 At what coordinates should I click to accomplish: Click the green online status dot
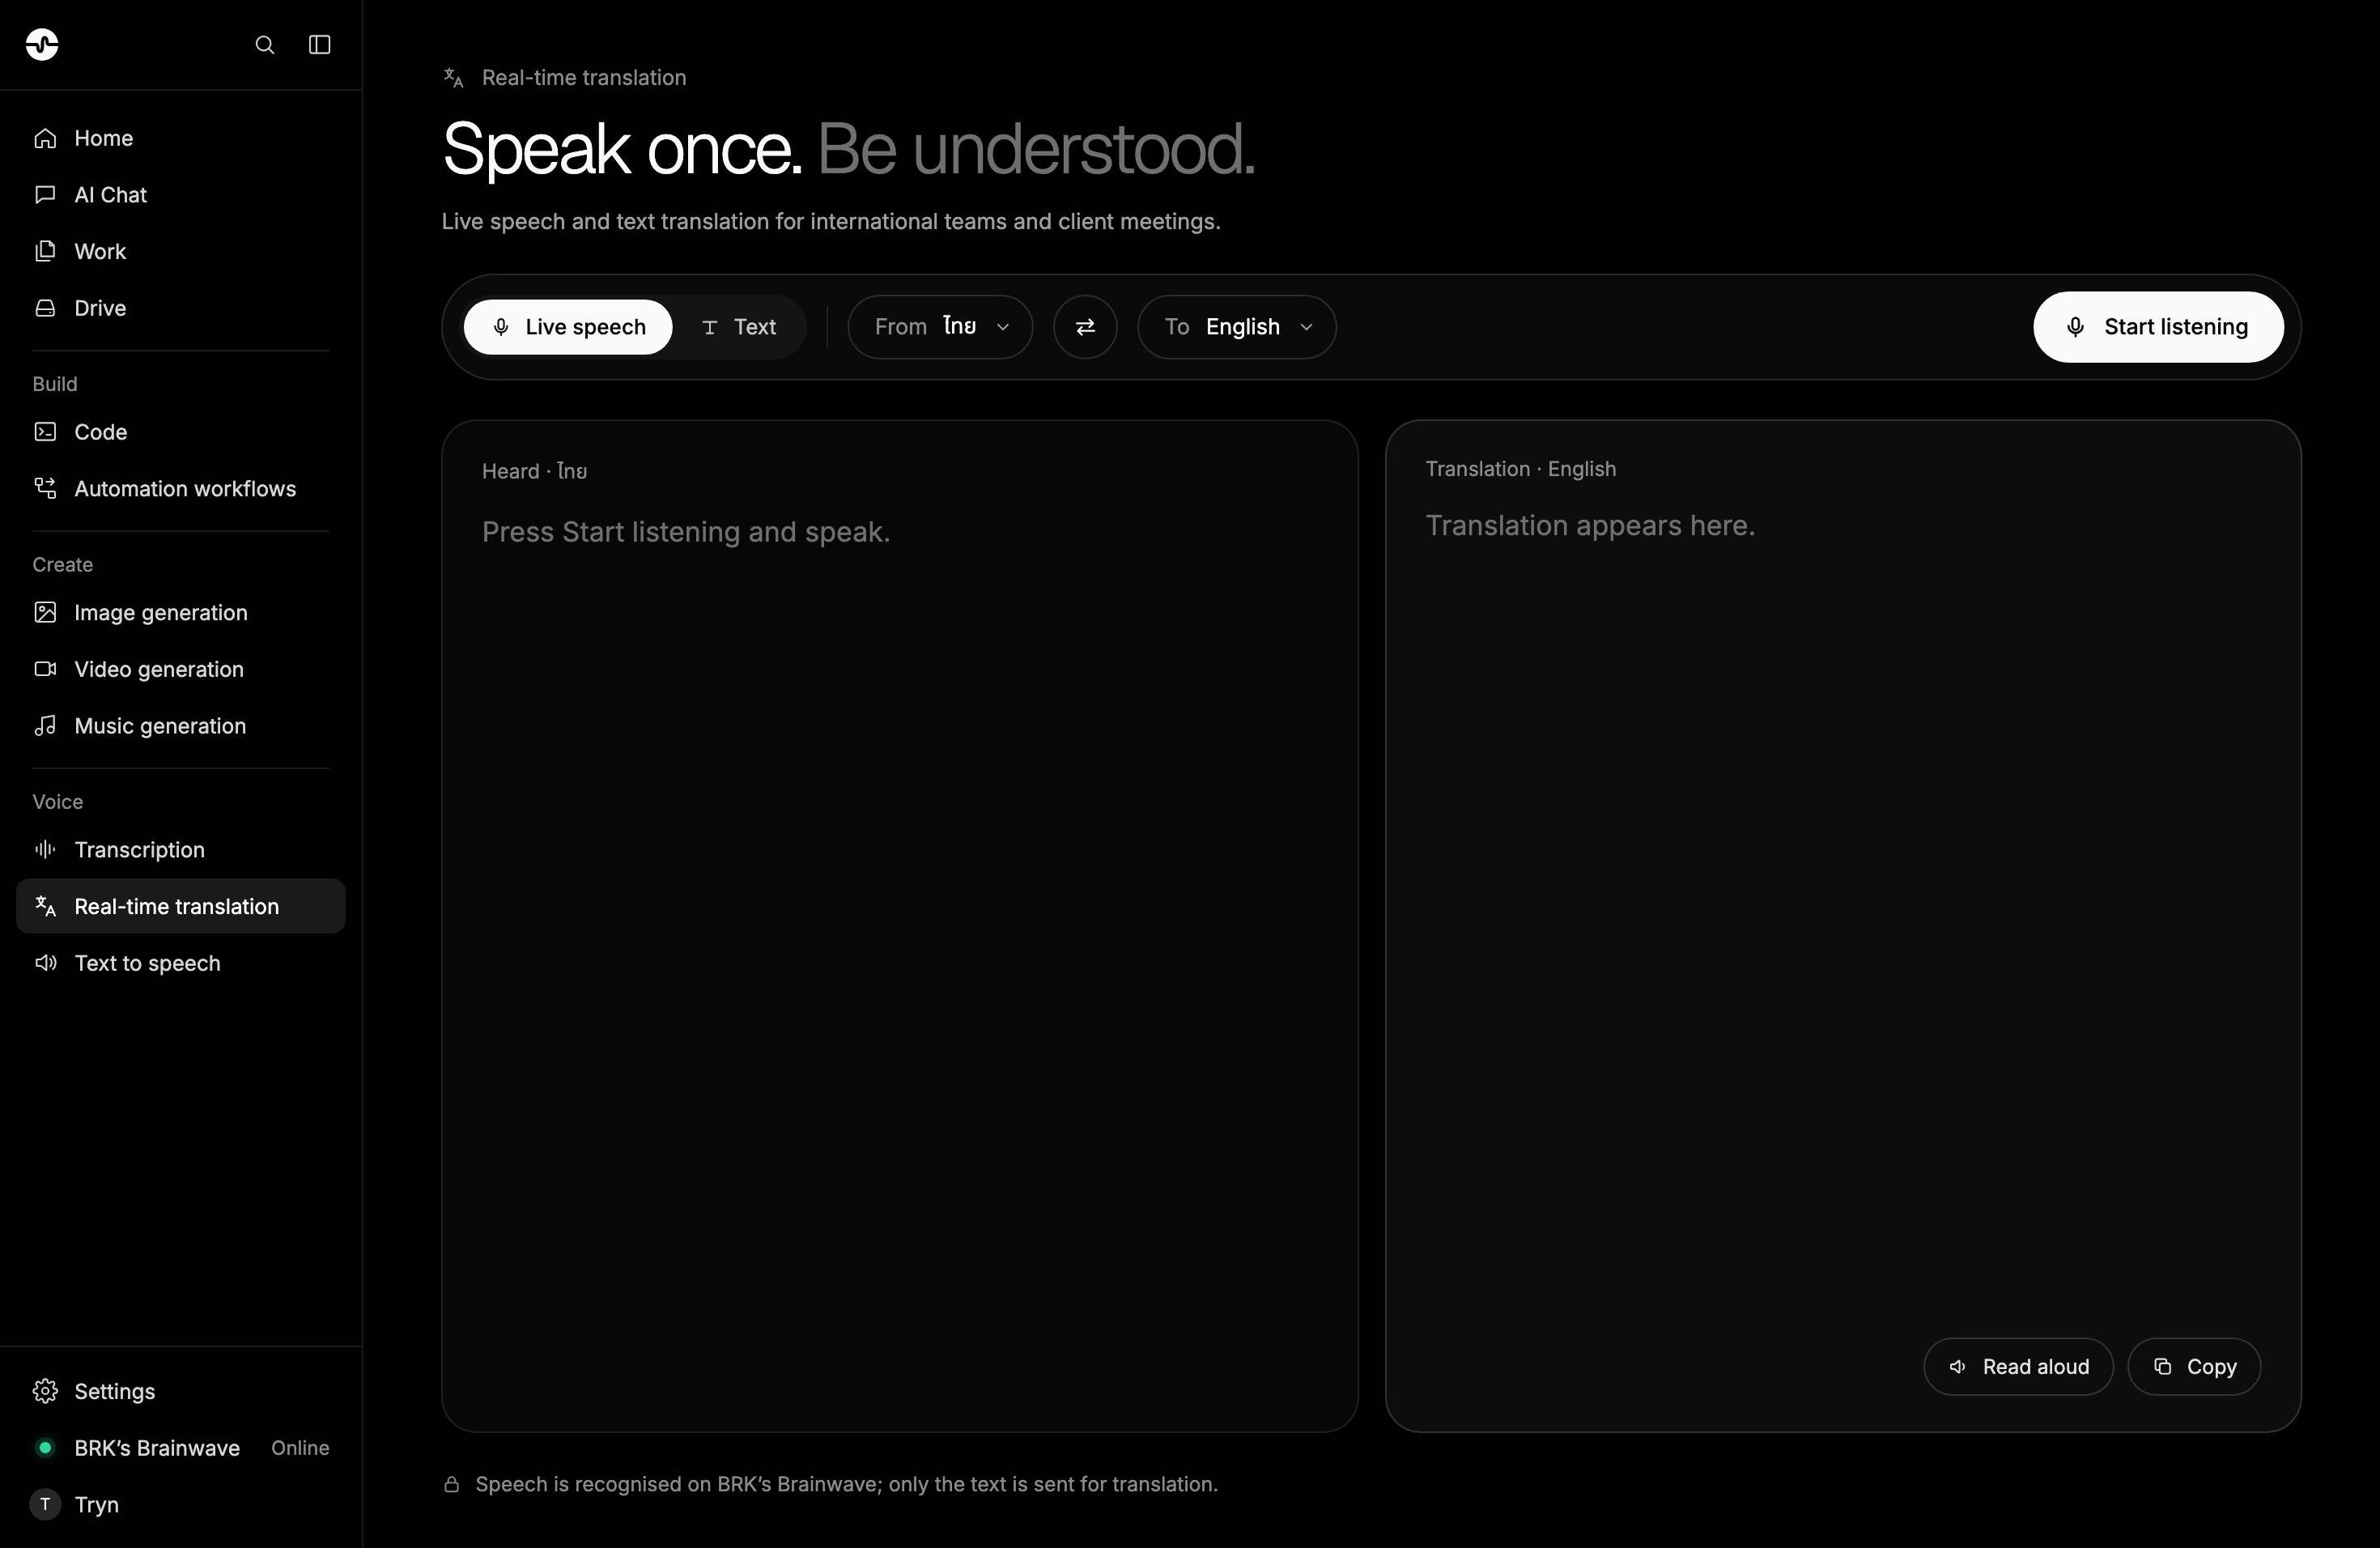(45, 1447)
